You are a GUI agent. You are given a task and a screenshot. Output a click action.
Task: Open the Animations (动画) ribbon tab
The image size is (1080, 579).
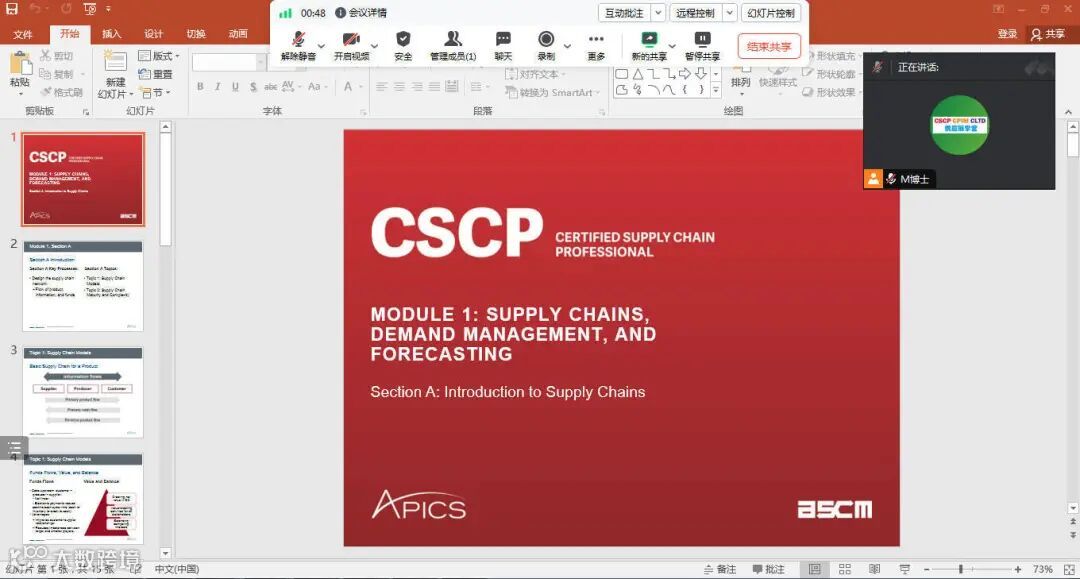pos(238,34)
